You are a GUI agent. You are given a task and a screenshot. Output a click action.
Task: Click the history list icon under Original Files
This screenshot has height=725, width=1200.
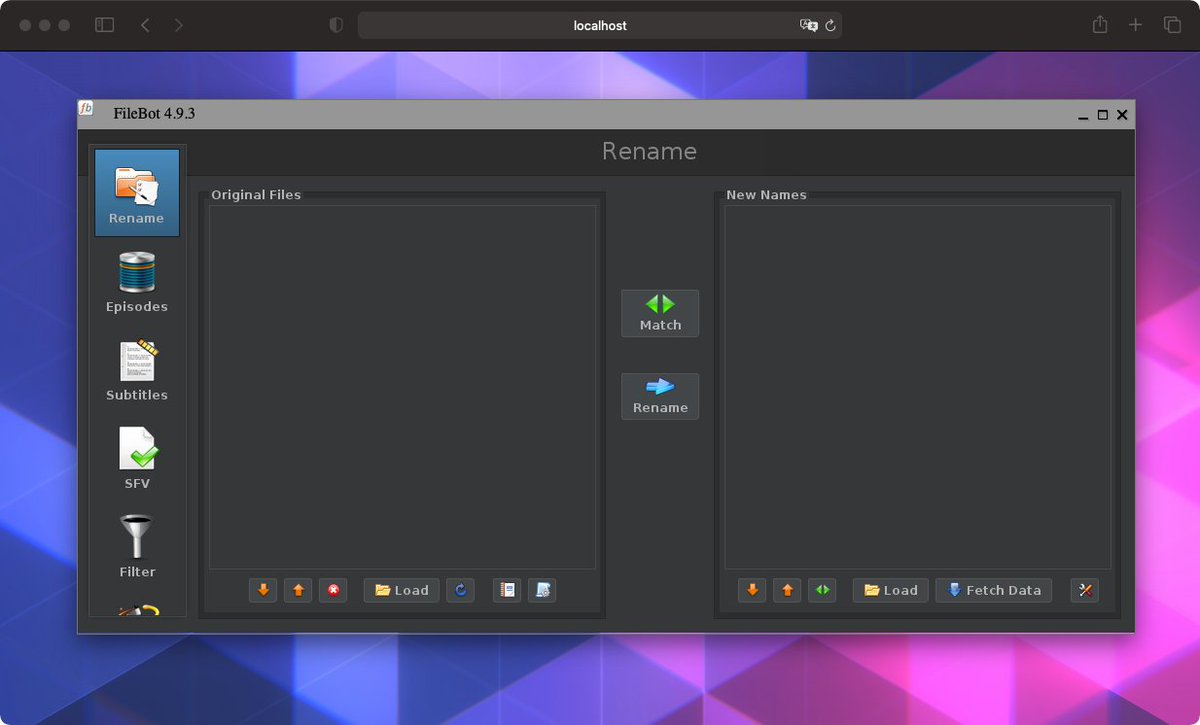(x=507, y=590)
